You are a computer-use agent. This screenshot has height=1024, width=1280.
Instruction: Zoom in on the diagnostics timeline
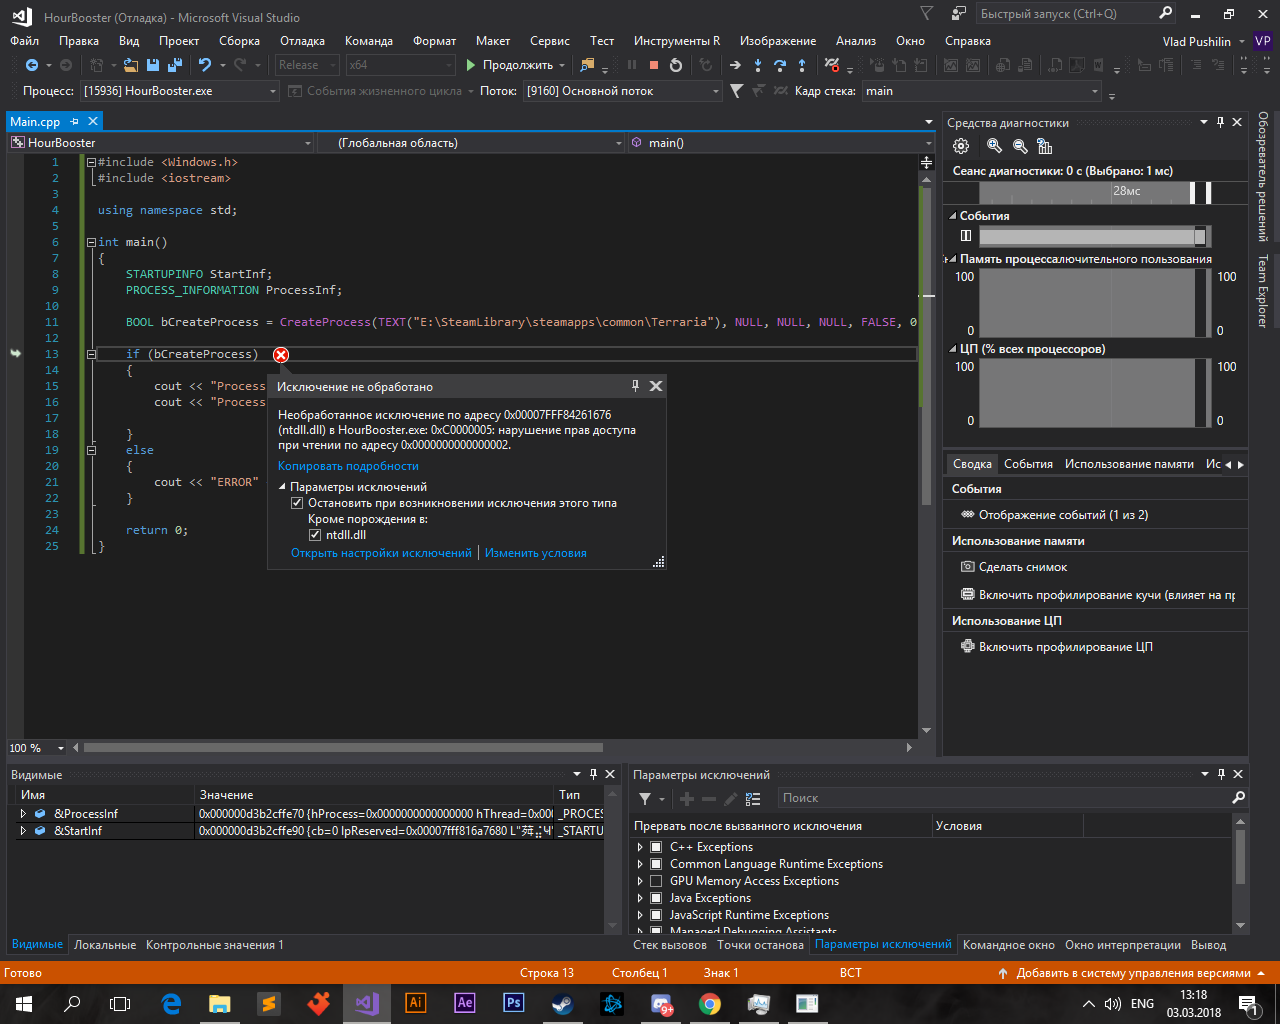point(994,146)
